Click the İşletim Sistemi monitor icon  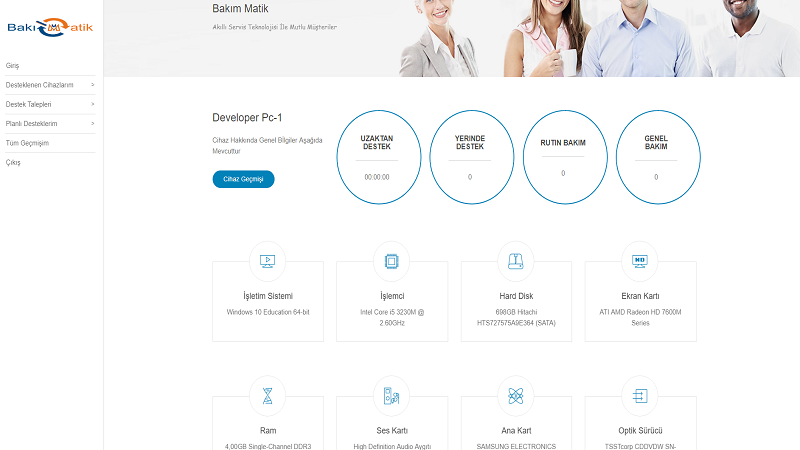click(x=267, y=261)
